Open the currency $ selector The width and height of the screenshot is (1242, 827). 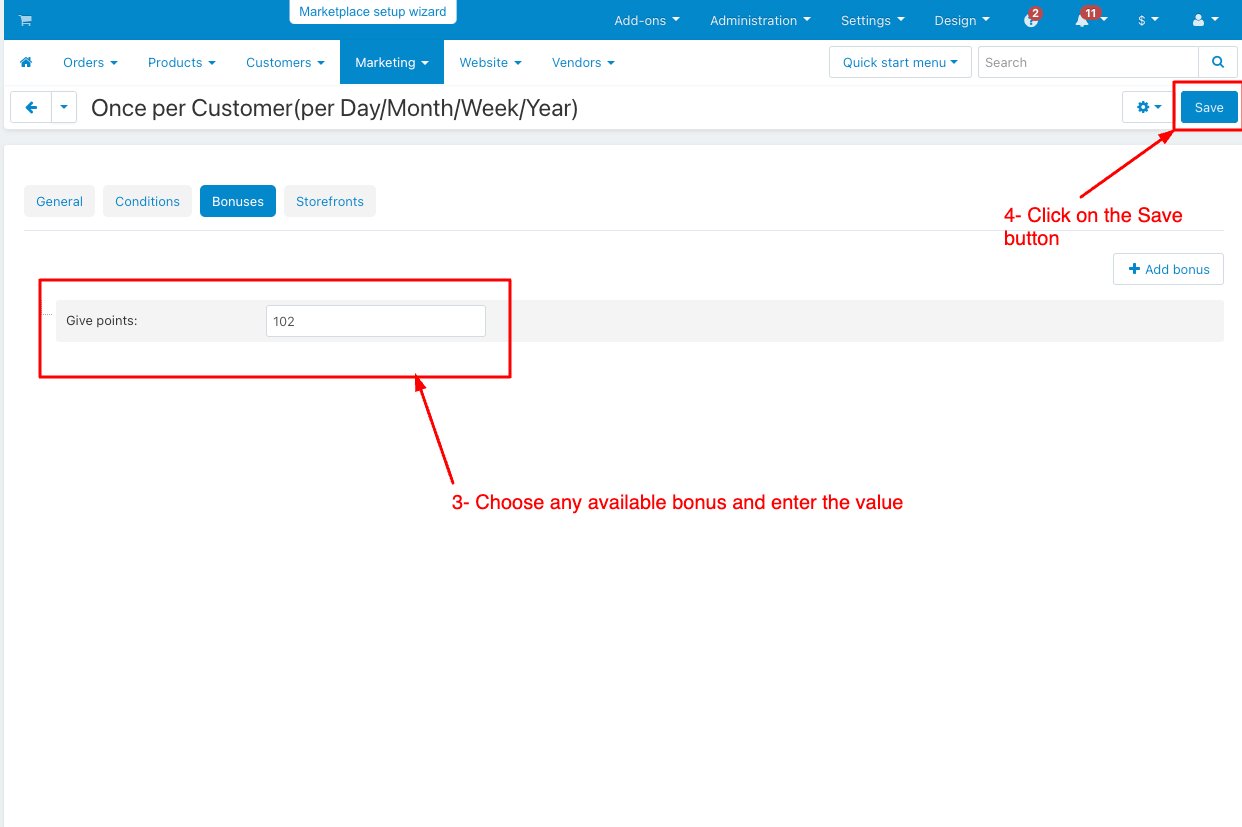(1148, 20)
